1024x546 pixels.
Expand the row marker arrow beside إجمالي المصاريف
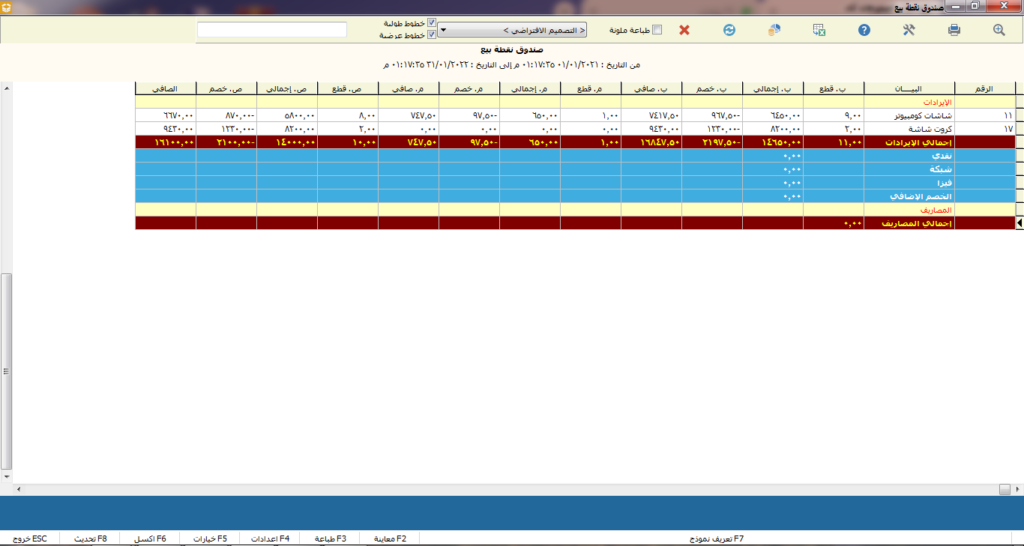tap(1019, 224)
